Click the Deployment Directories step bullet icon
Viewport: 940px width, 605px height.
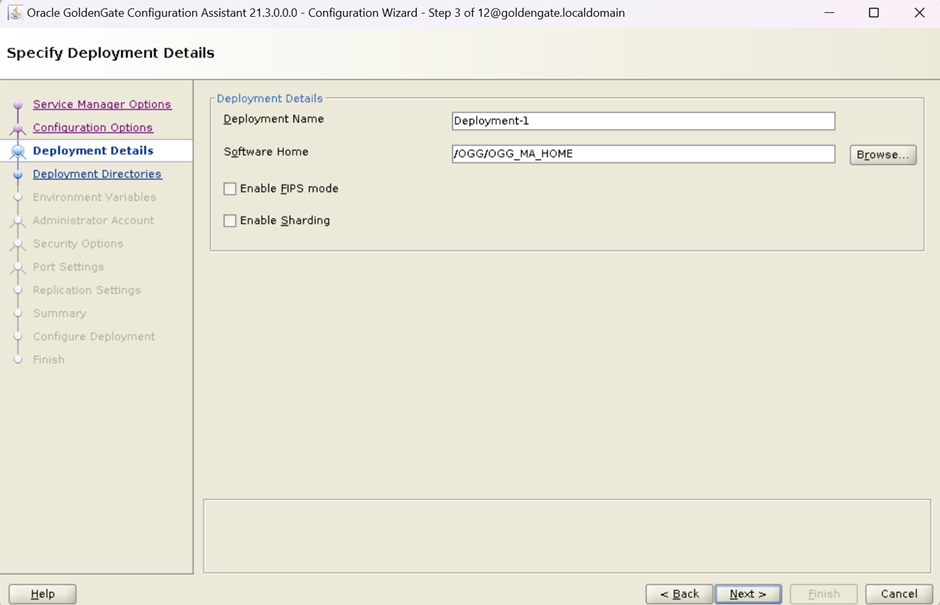click(17, 174)
